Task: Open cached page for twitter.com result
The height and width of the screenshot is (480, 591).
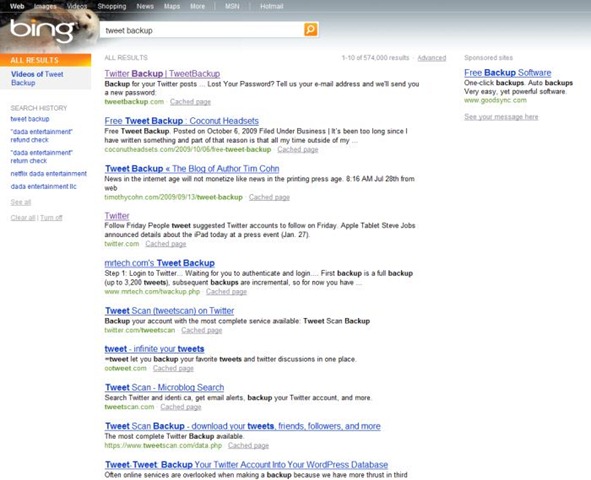Action: click(166, 244)
